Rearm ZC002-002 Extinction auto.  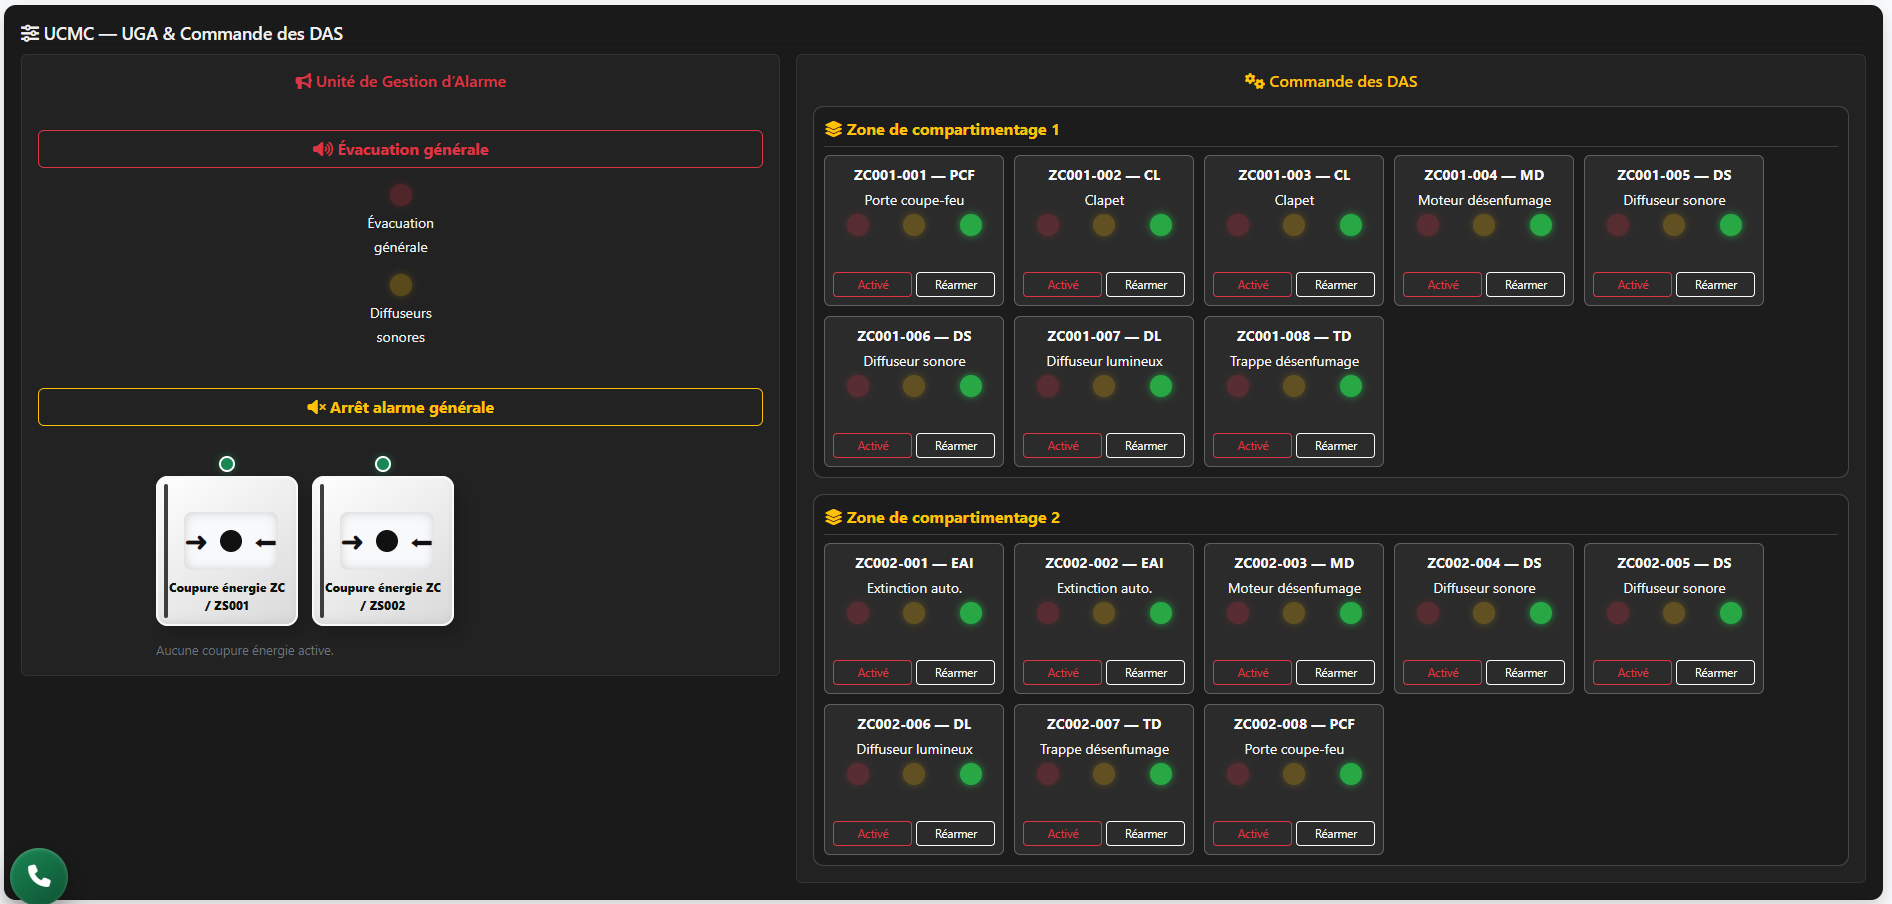coord(1146,673)
